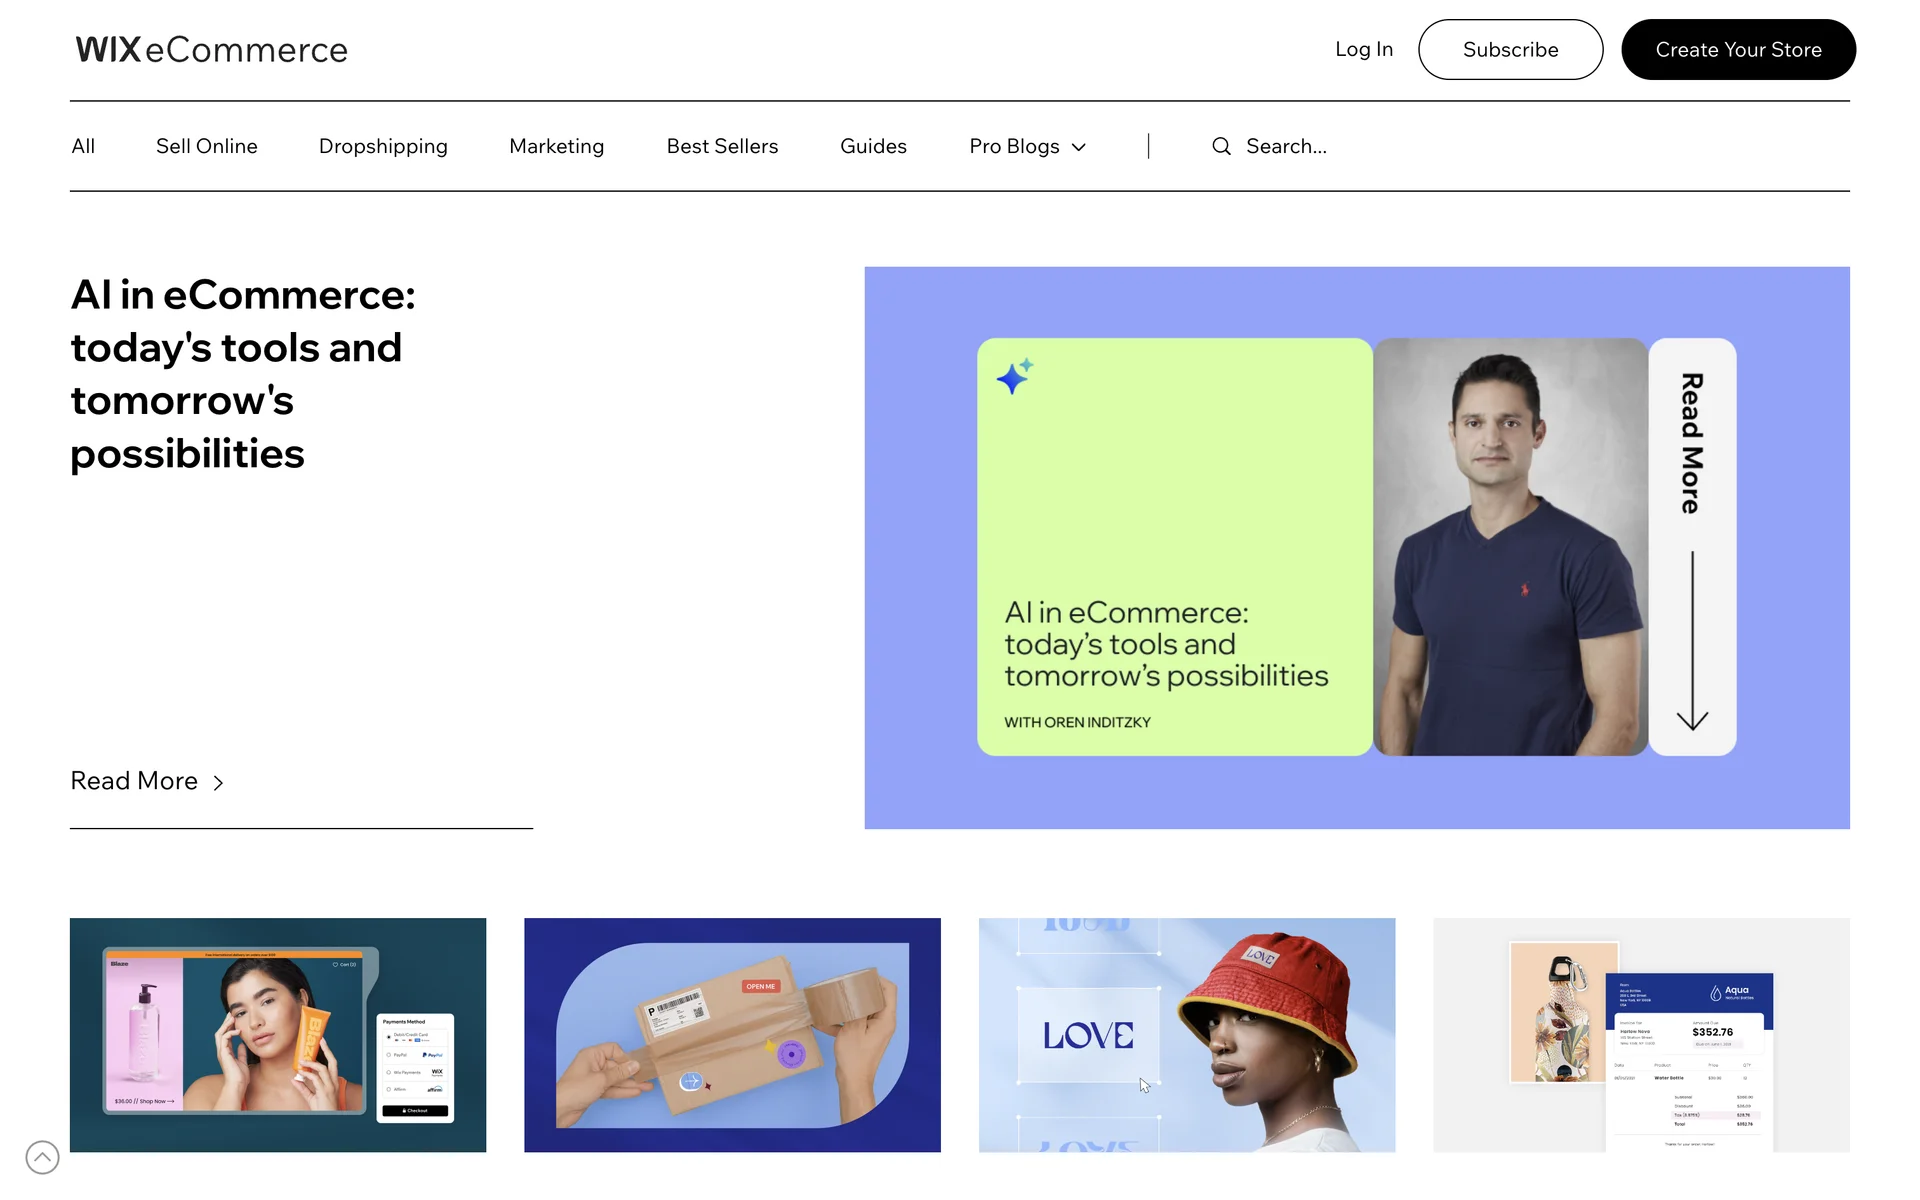Open the Pro Blogs menu
The image size is (1920, 1200).
(x=1013, y=147)
